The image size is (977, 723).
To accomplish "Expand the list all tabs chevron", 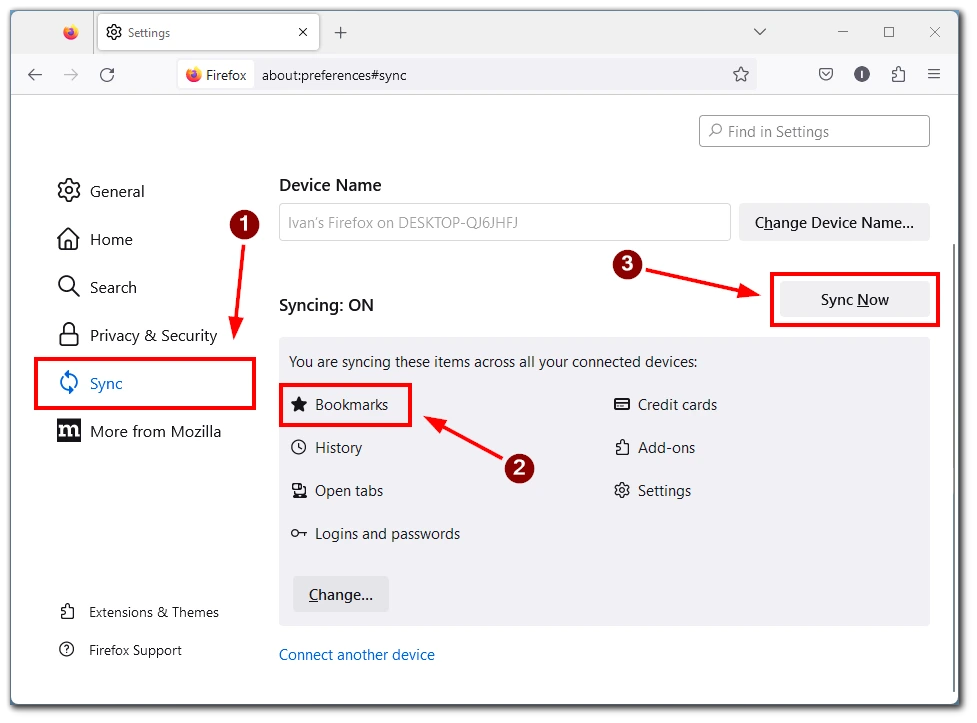I will (x=760, y=31).
